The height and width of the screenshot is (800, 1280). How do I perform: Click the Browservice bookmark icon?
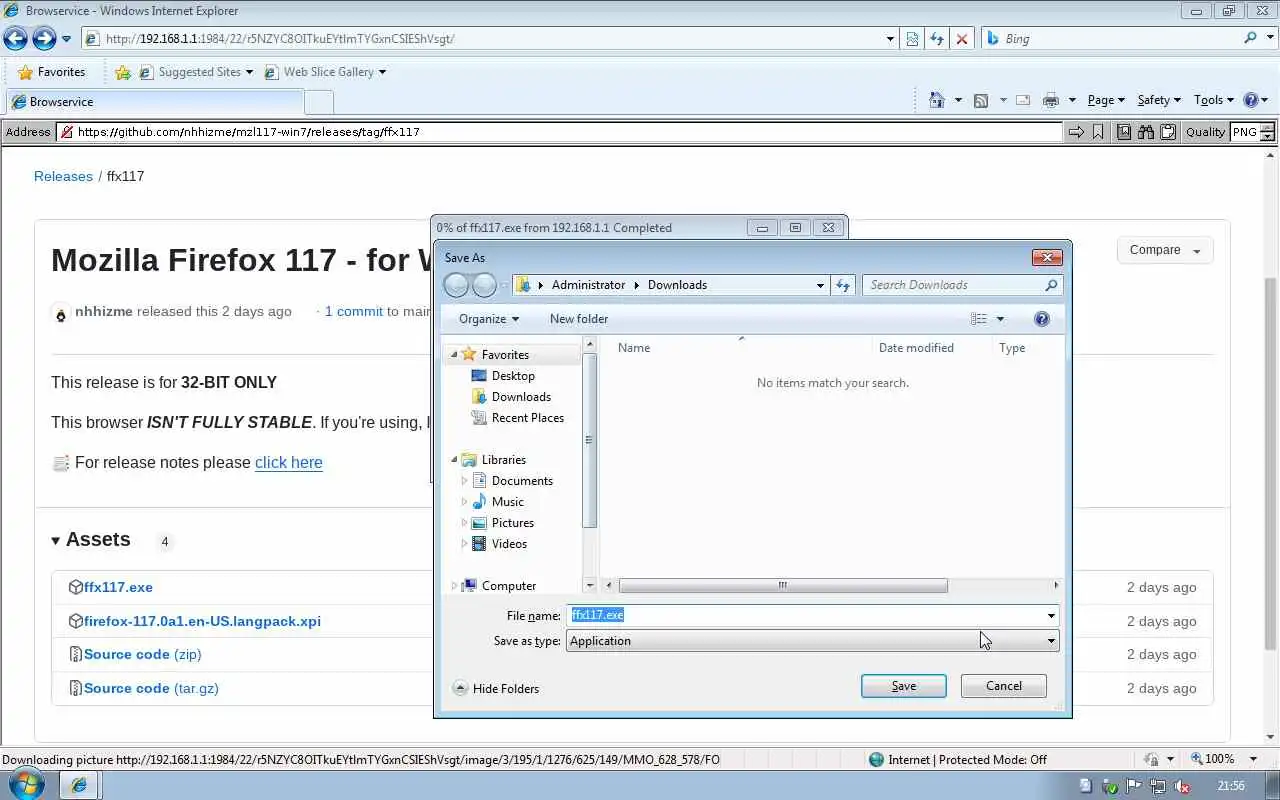1098,132
